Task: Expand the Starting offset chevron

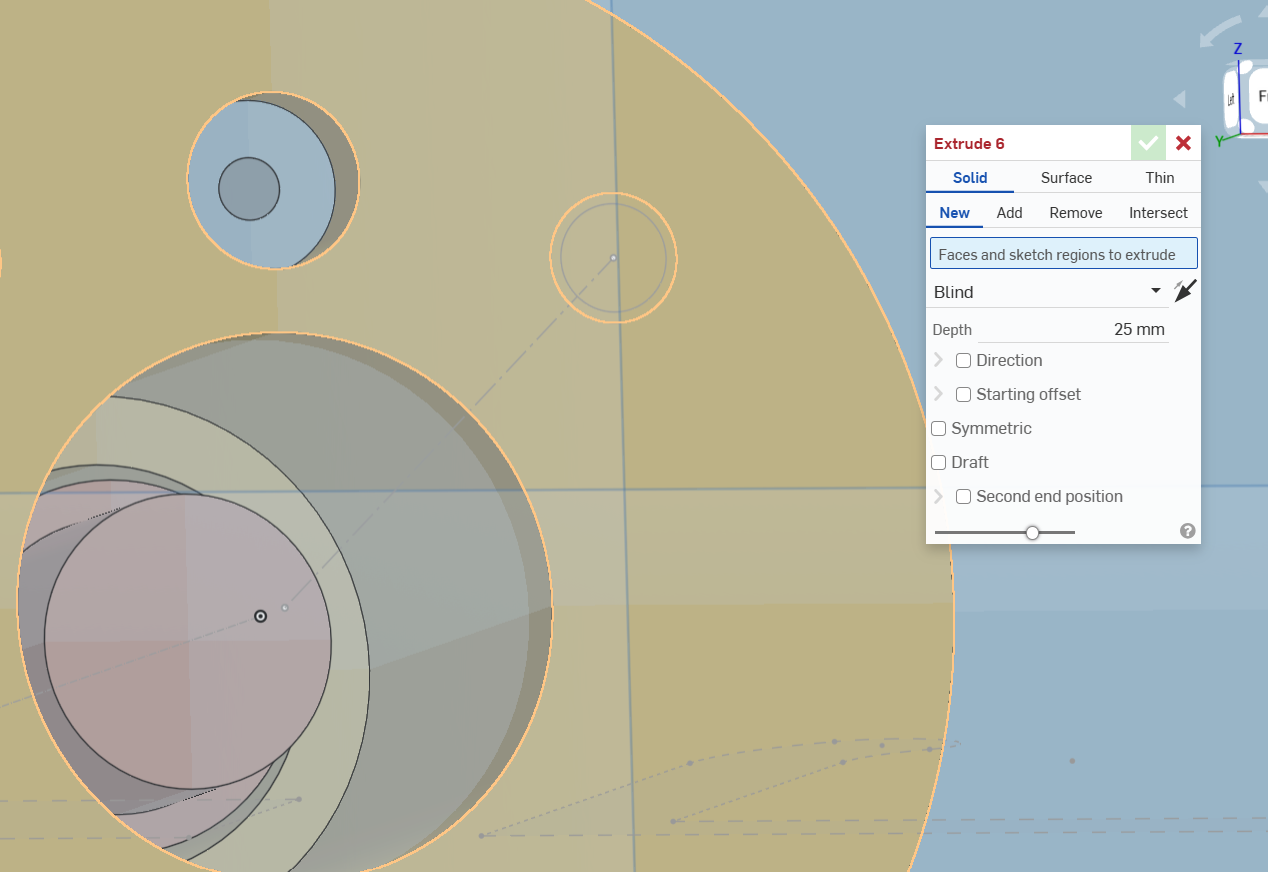Action: pos(938,394)
